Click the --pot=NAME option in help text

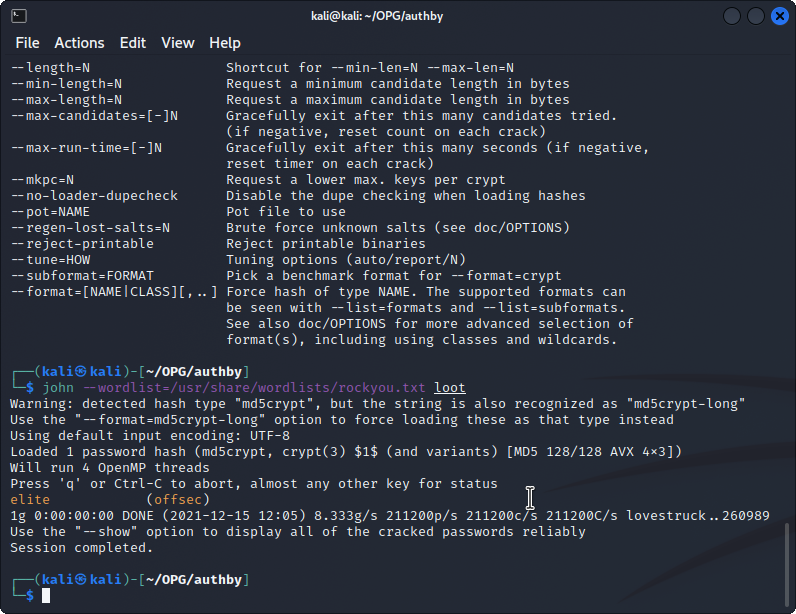pos(50,212)
